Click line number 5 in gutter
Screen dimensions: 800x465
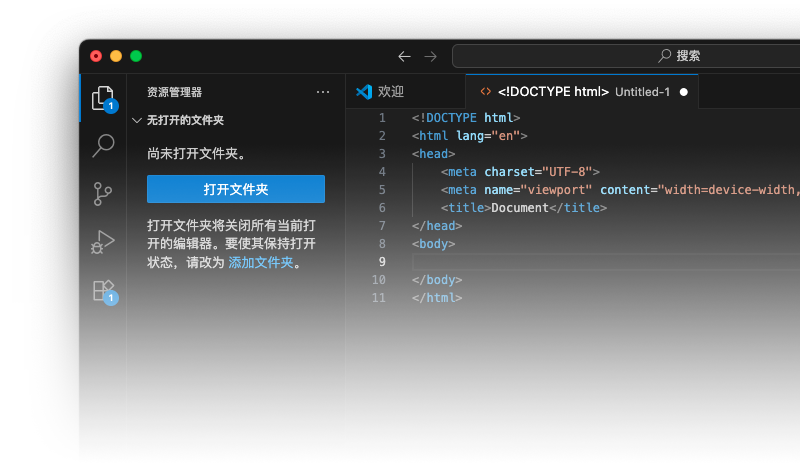pos(382,190)
